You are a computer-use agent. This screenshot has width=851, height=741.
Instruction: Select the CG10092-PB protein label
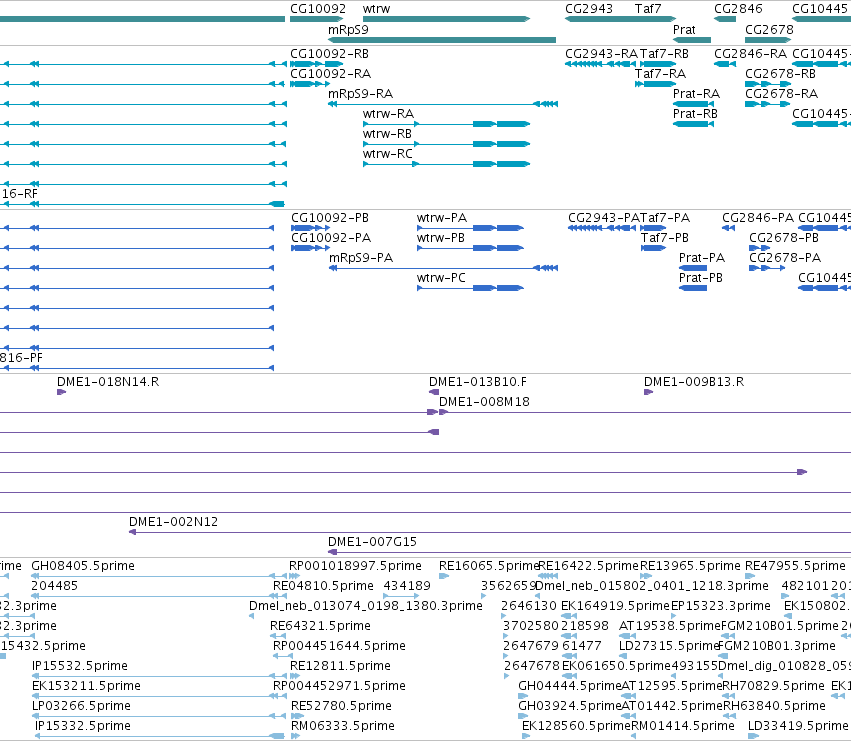[330, 218]
